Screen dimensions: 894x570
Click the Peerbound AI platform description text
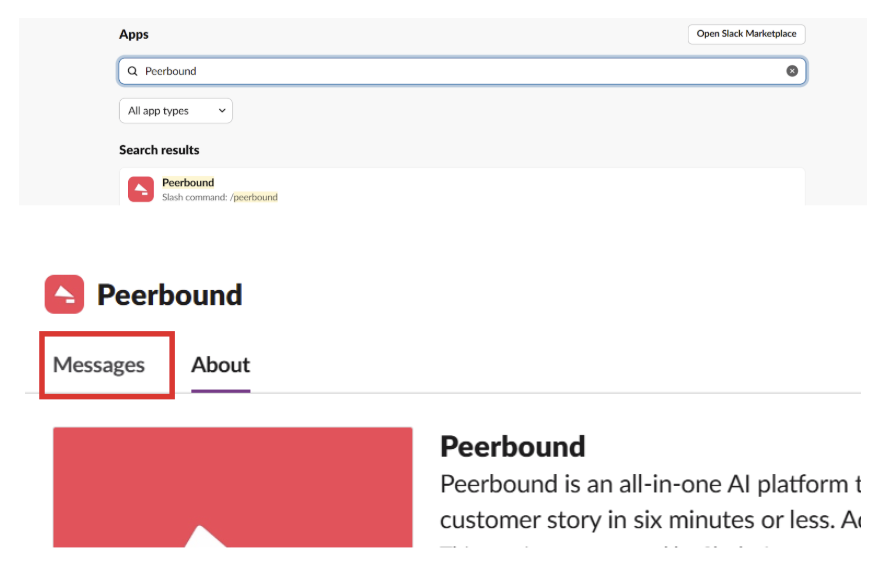pyautogui.click(x=650, y=502)
